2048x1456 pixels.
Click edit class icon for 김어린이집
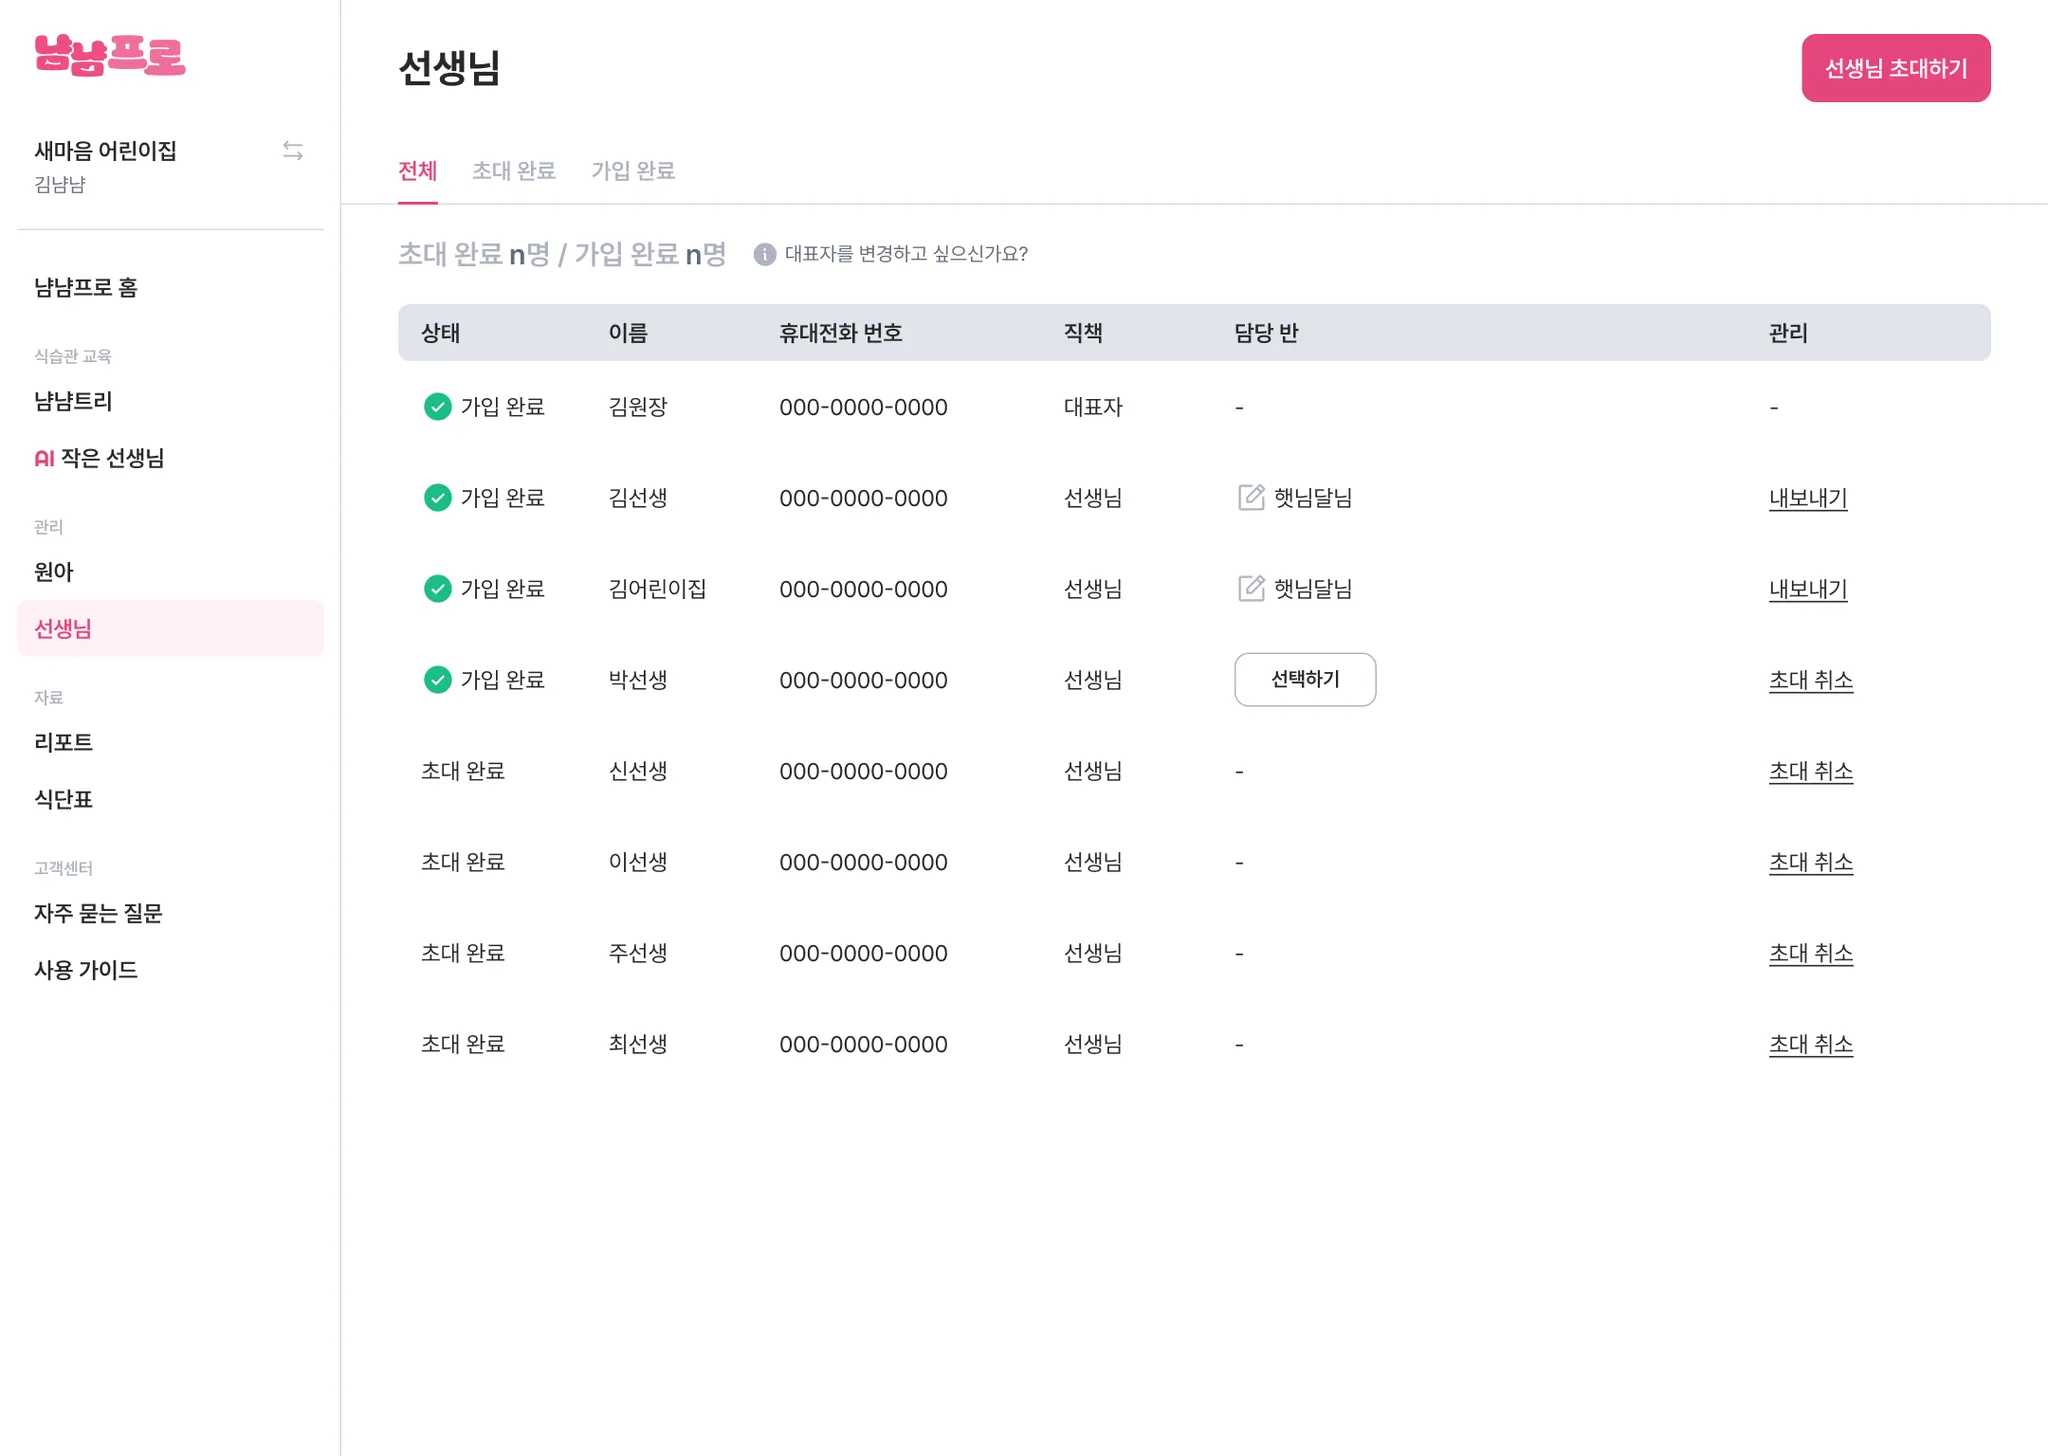coord(1251,588)
